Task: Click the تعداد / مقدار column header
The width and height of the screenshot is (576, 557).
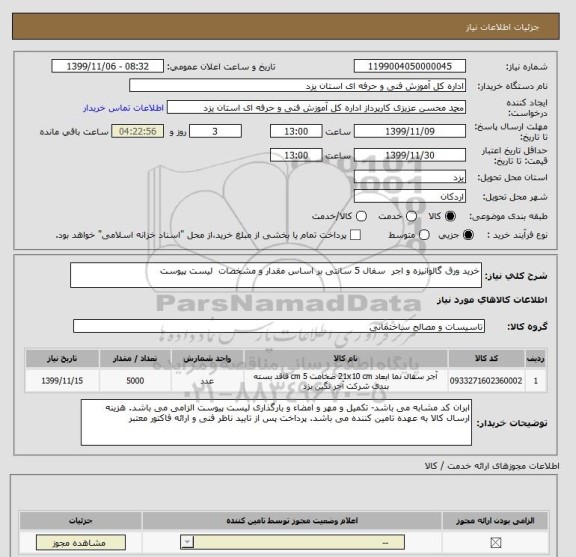Action: 135,358
